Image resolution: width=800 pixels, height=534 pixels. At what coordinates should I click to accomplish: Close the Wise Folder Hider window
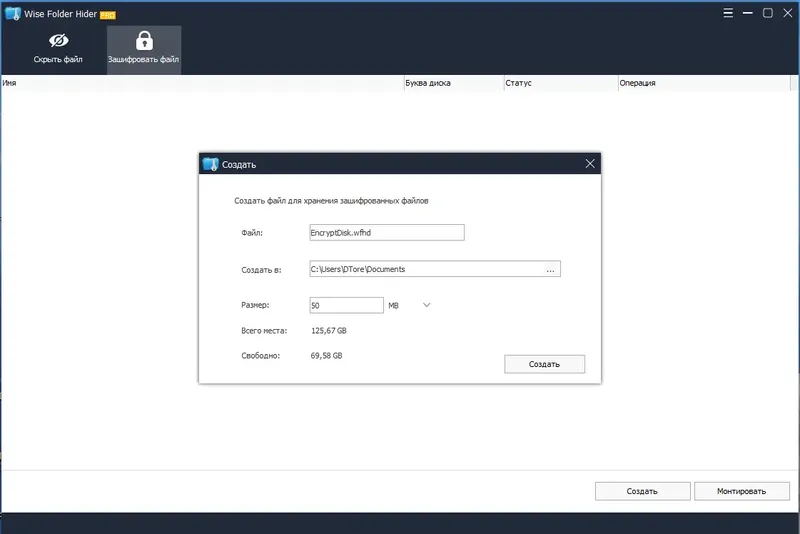point(787,13)
